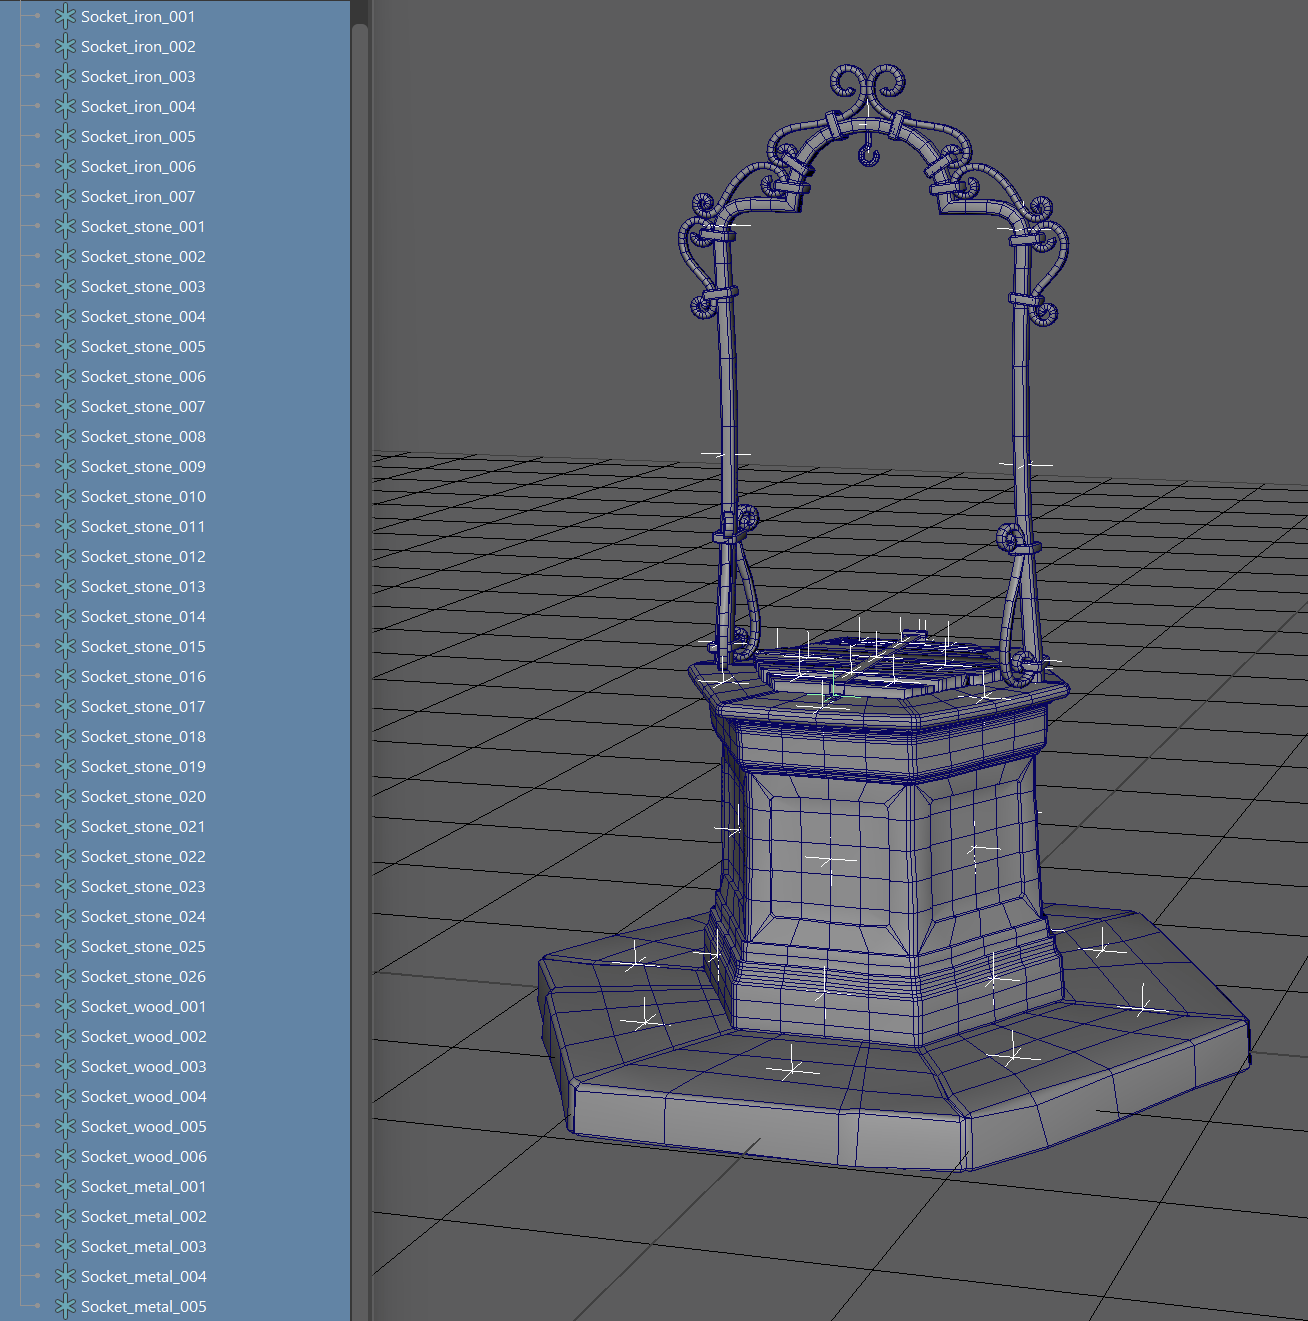The height and width of the screenshot is (1321, 1308).
Task: Select the locator icon for Socket_wood_004
Action: coord(65,1096)
